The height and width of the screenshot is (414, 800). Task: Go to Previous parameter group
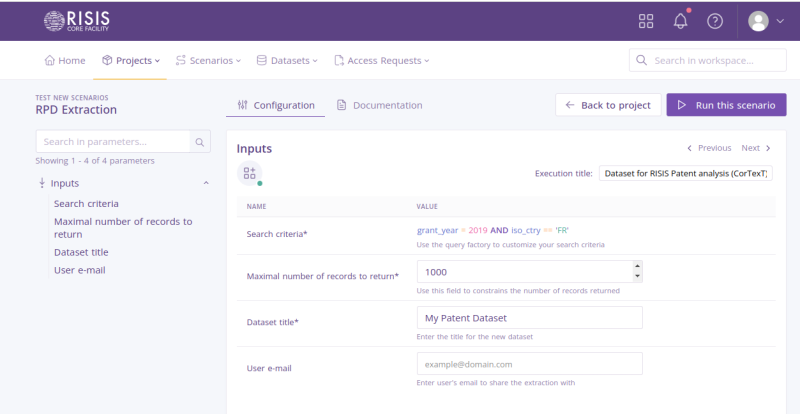click(x=709, y=148)
